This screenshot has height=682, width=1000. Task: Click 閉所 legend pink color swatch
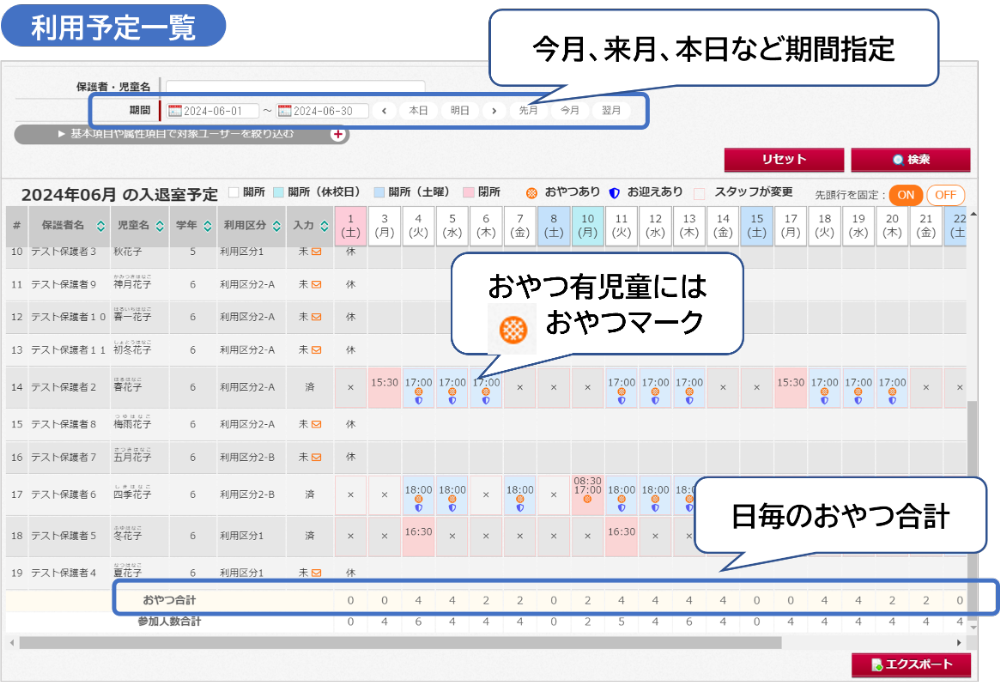[x=469, y=192]
